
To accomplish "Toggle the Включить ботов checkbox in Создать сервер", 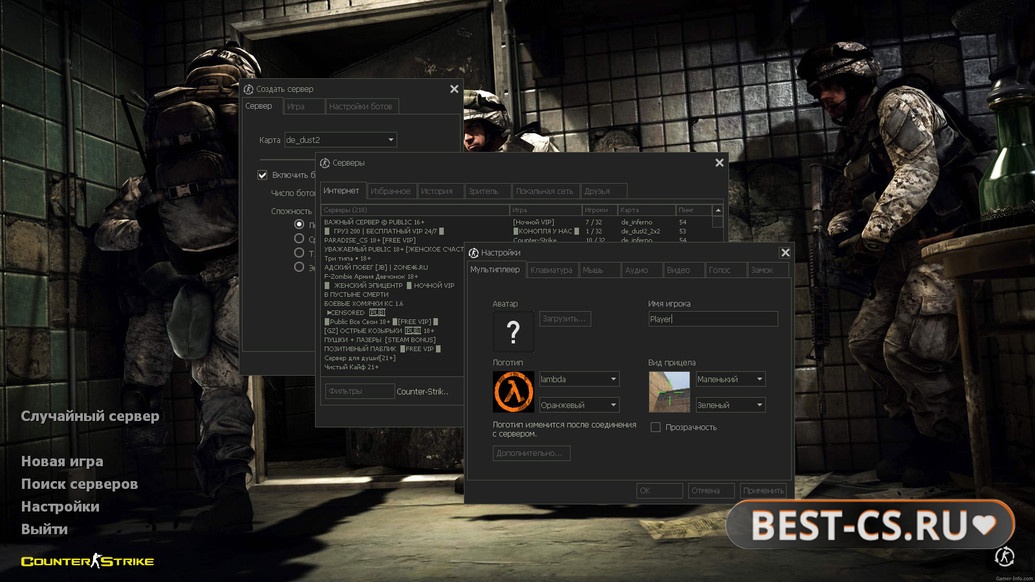I will [262, 175].
